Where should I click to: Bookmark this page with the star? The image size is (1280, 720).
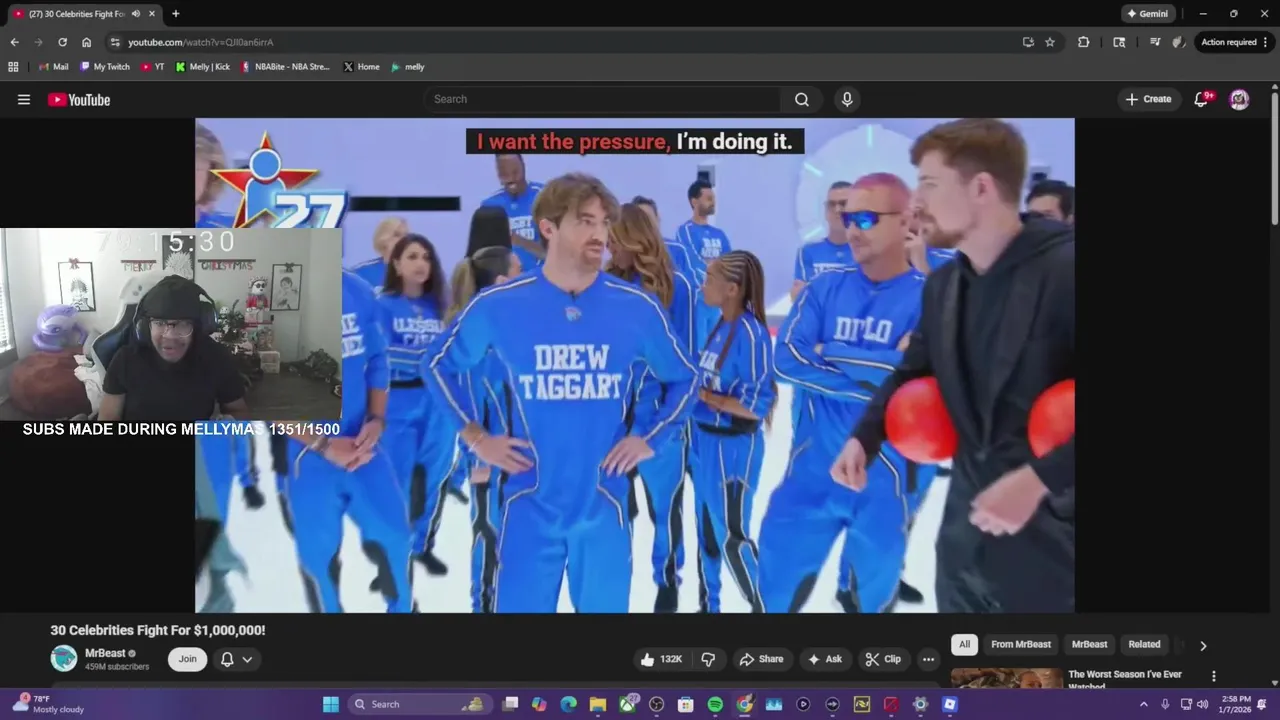[1050, 42]
